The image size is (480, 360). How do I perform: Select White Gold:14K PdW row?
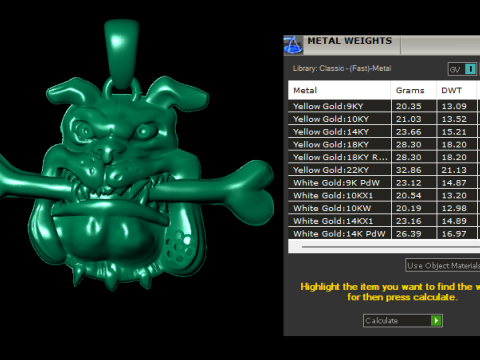point(384,233)
